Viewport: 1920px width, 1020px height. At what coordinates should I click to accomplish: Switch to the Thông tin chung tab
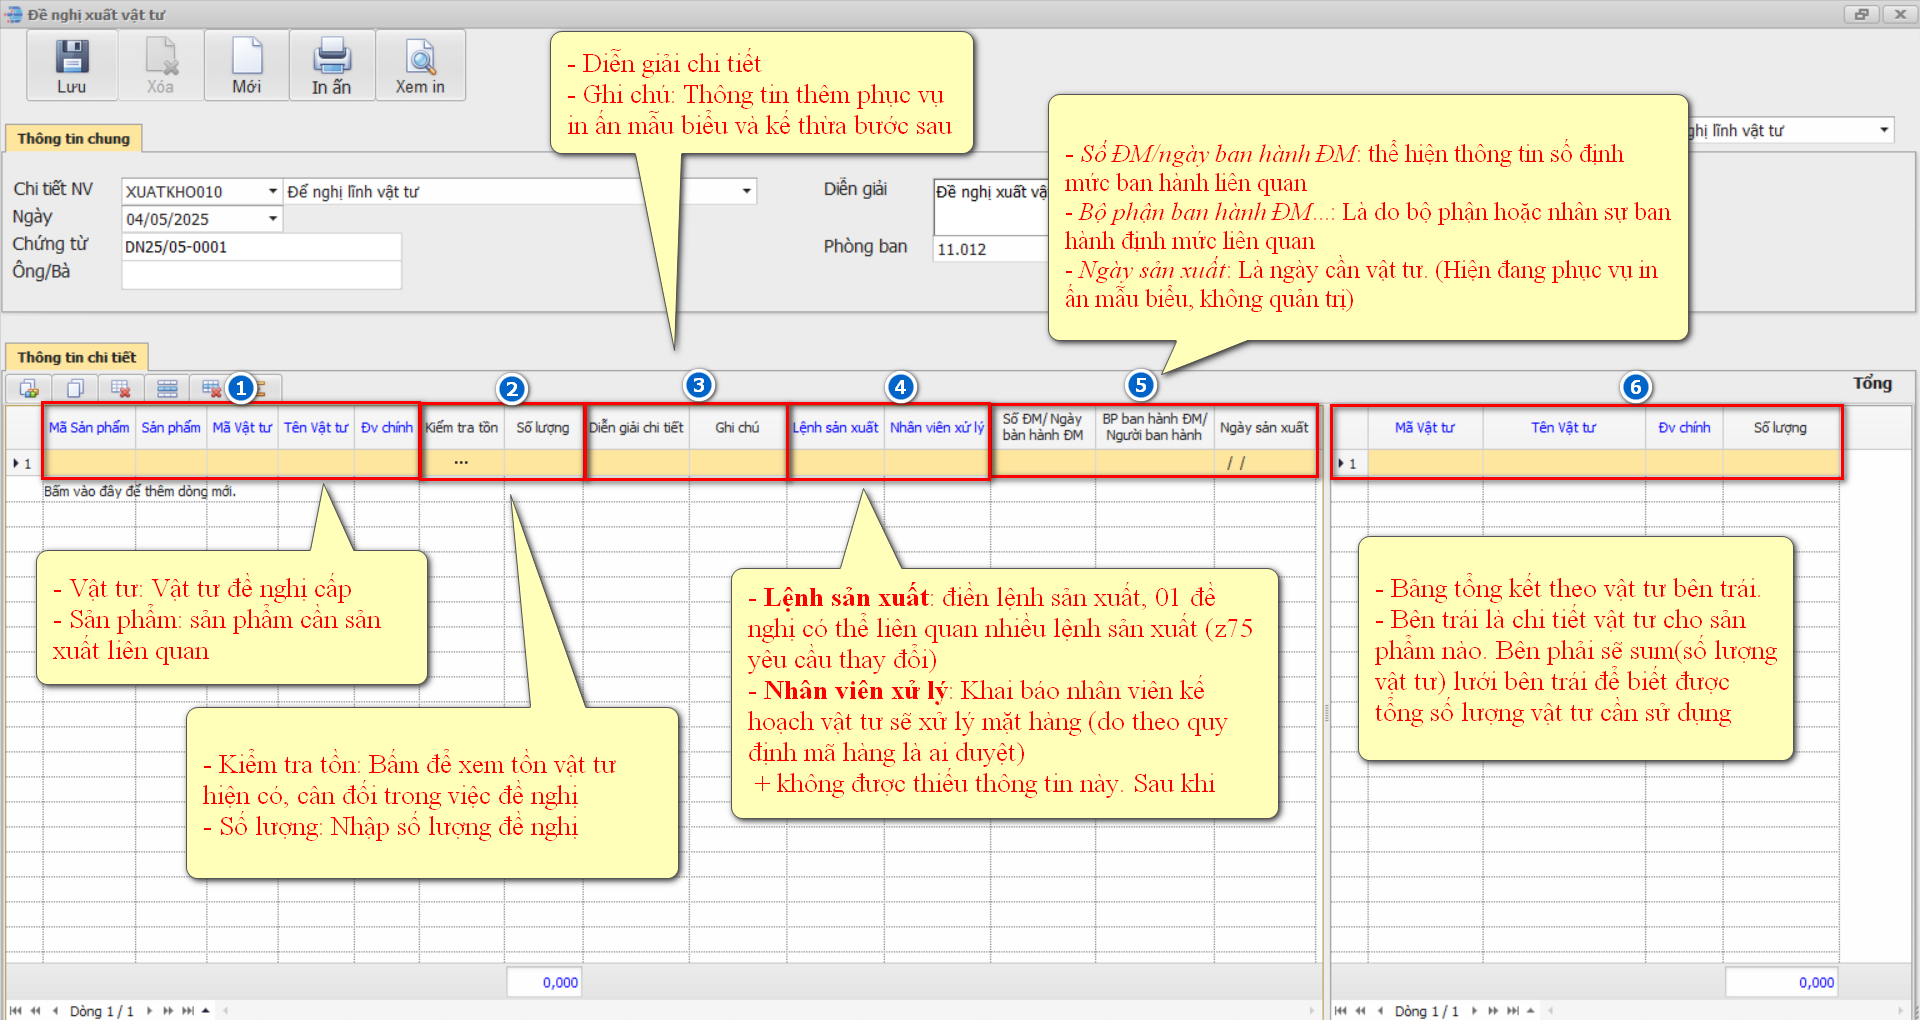click(73, 139)
